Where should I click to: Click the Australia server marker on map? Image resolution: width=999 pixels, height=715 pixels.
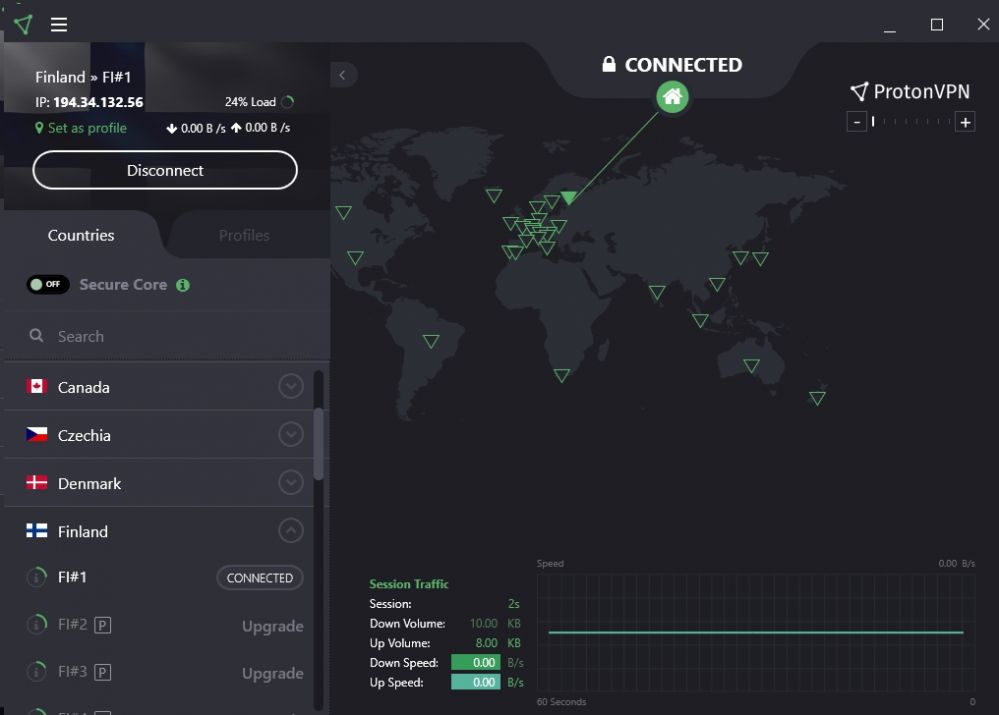coord(751,366)
